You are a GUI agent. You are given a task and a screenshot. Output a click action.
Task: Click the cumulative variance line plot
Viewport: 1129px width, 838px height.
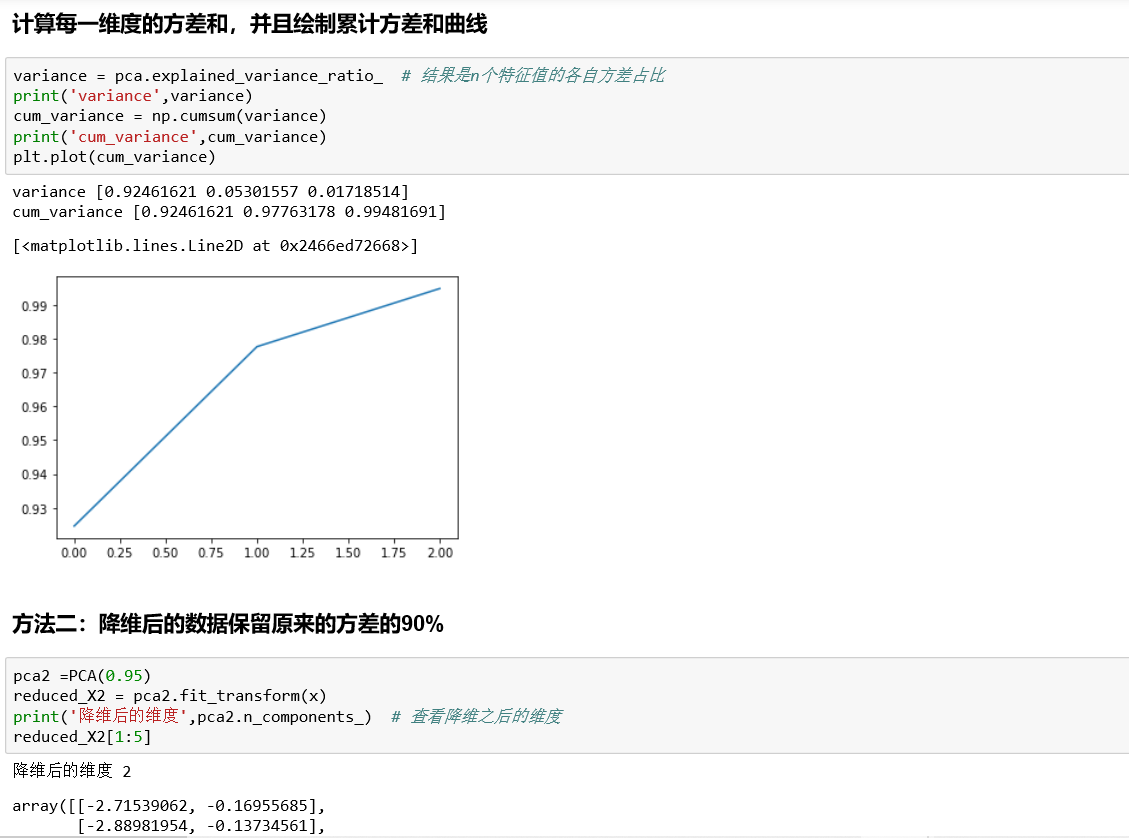[257, 407]
